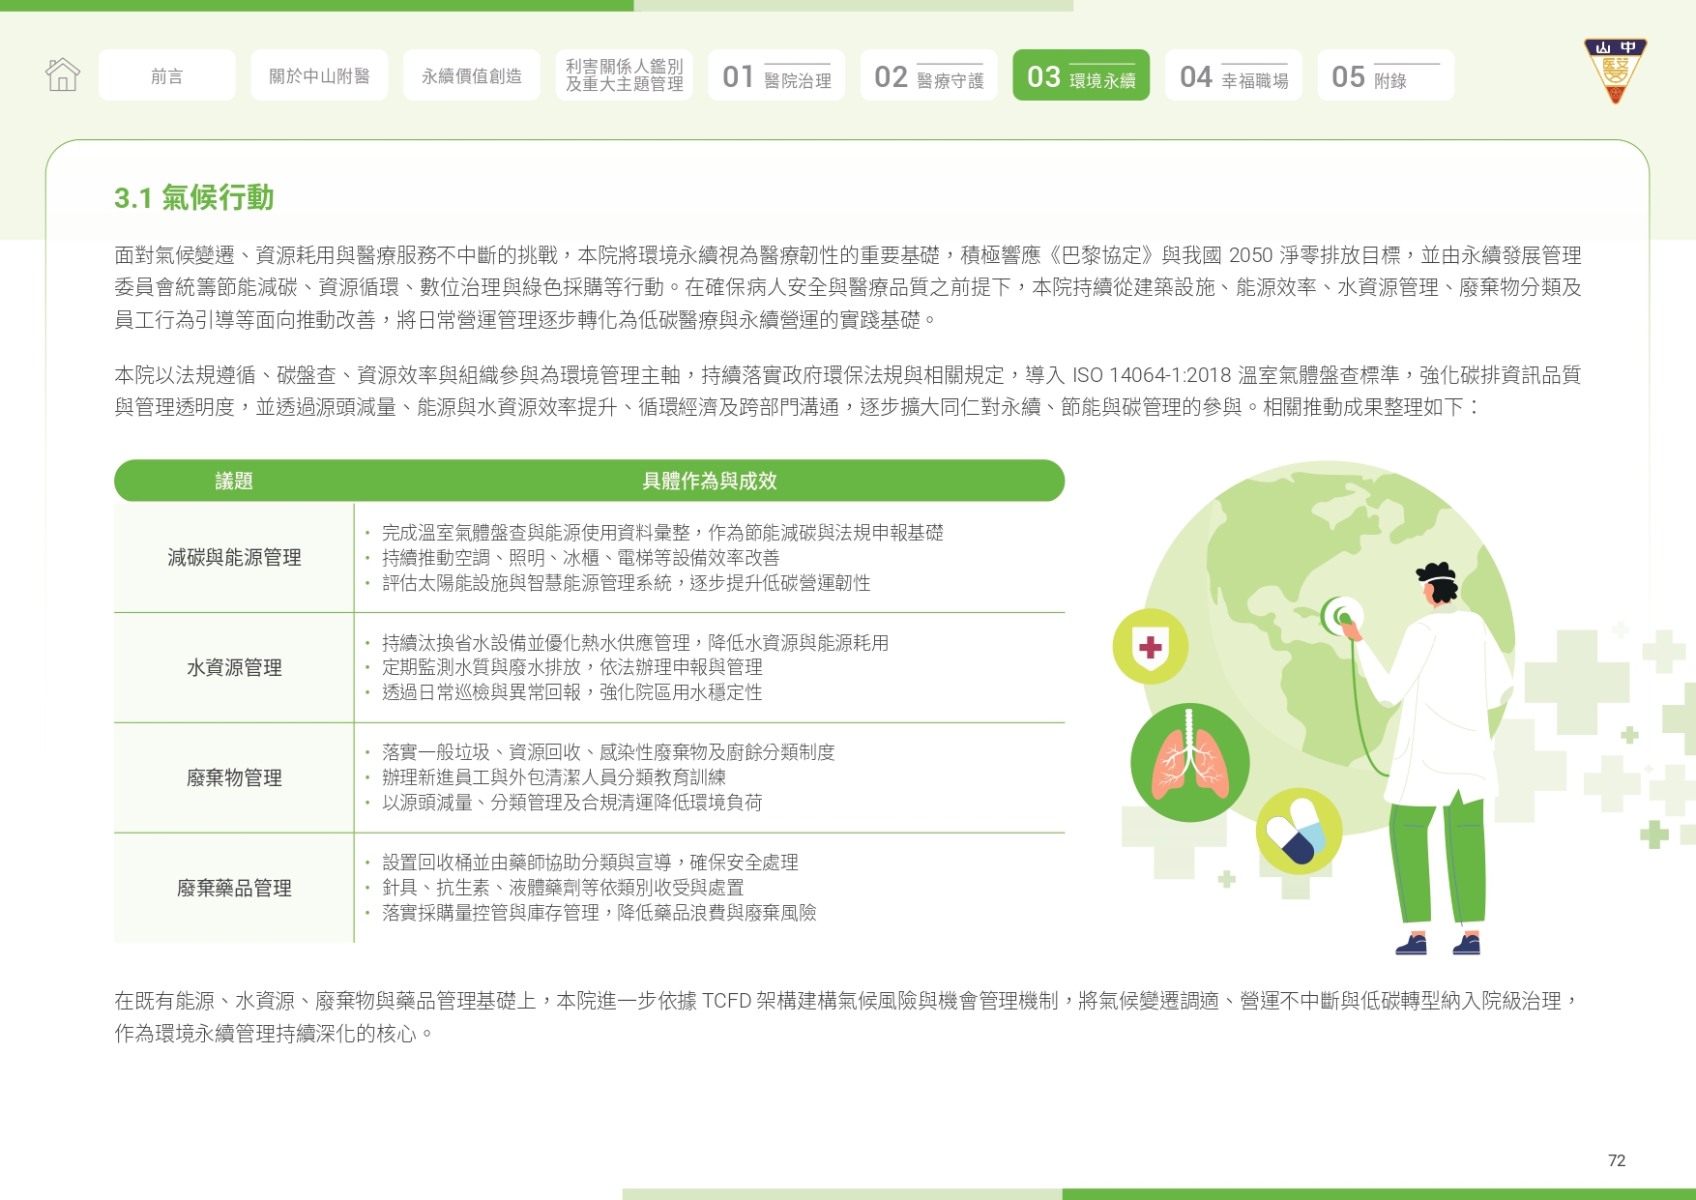This screenshot has width=1696, height=1200.
Task: Click the 3.1 氣候行動 heading
Action: point(194,198)
